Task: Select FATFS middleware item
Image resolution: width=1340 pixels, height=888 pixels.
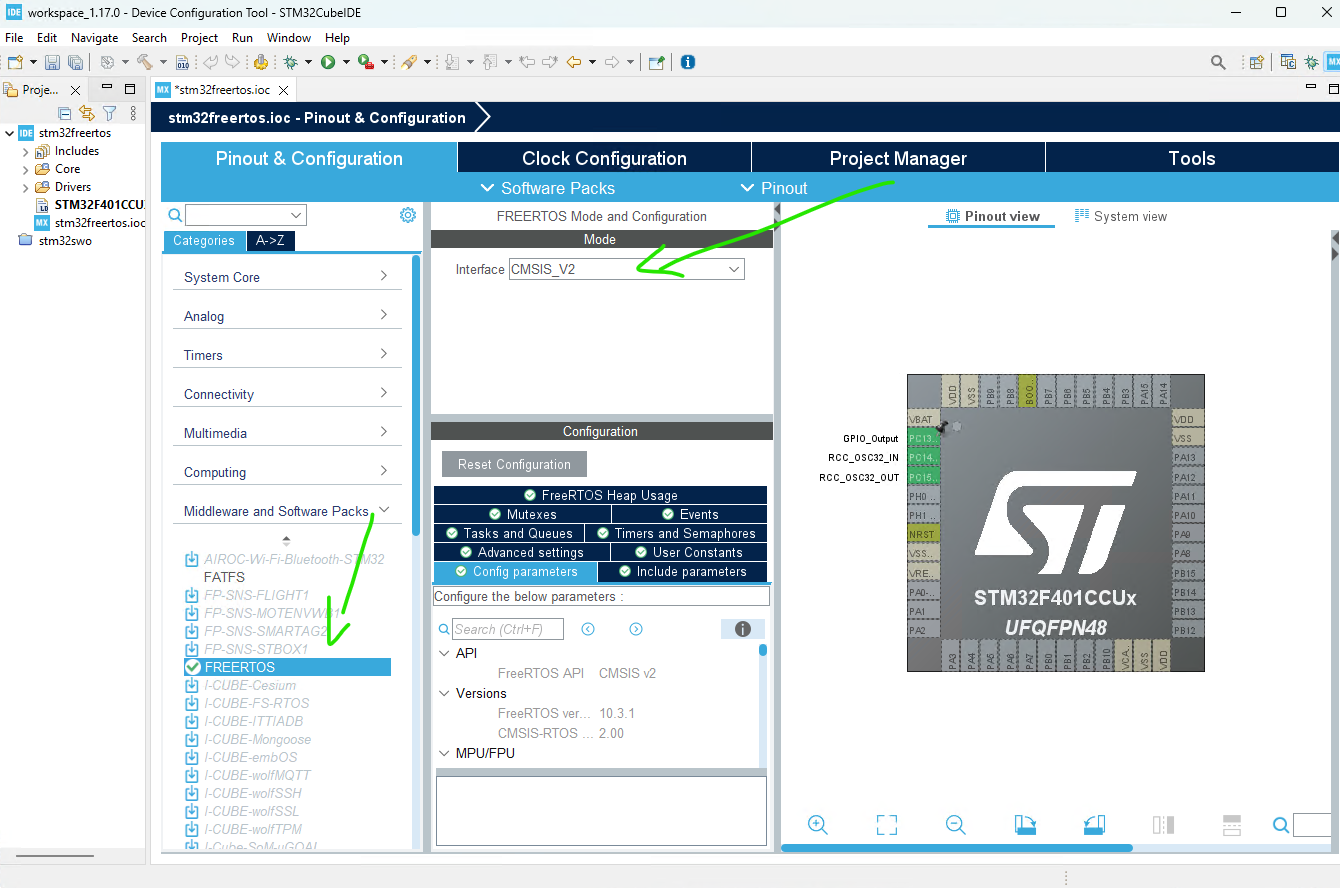Action: coord(224,577)
